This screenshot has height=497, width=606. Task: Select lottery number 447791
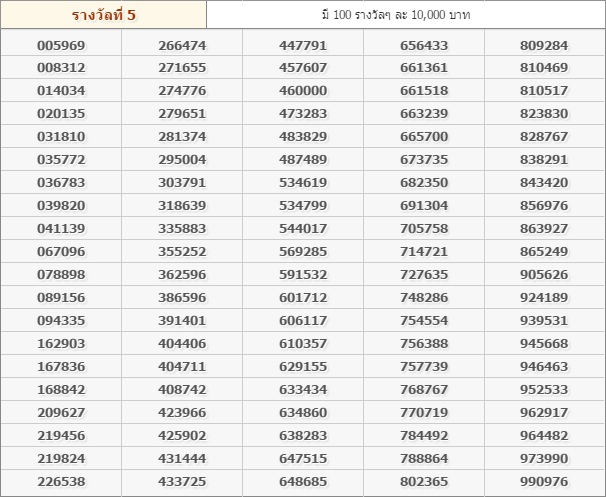[x=303, y=45]
